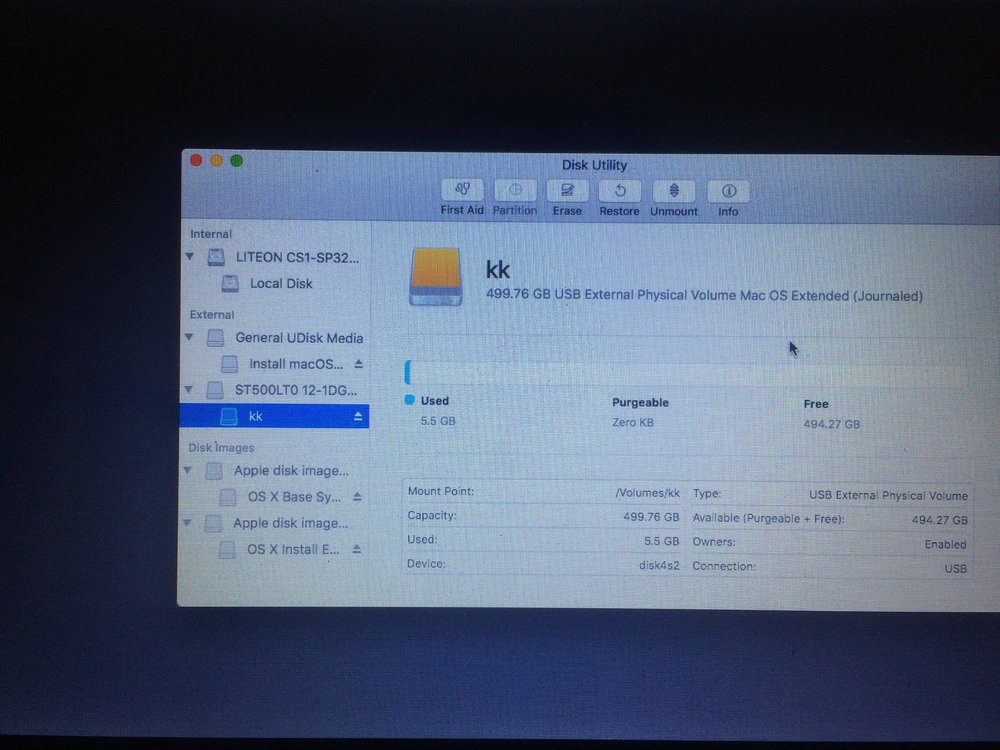Click the Capacity 499.76 GB value
The height and width of the screenshot is (750, 1000).
tap(651, 517)
